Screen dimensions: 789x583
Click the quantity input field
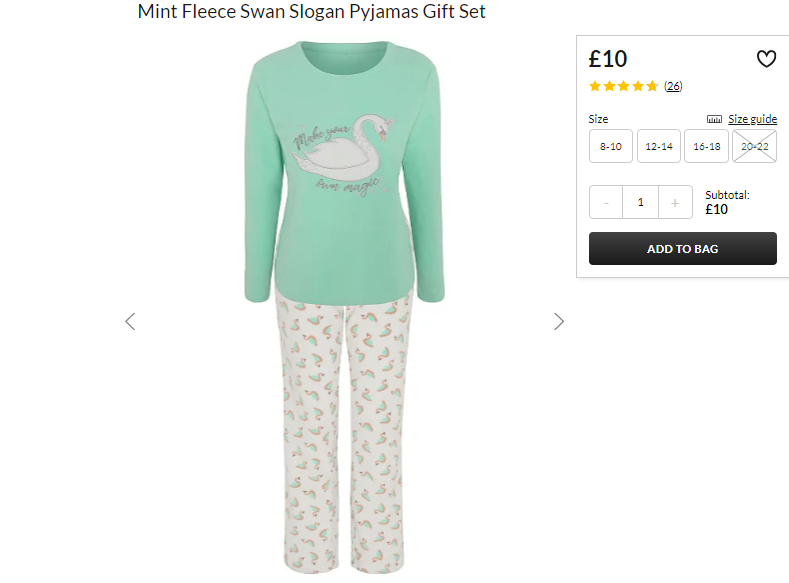pyautogui.click(x=641, y=202)
